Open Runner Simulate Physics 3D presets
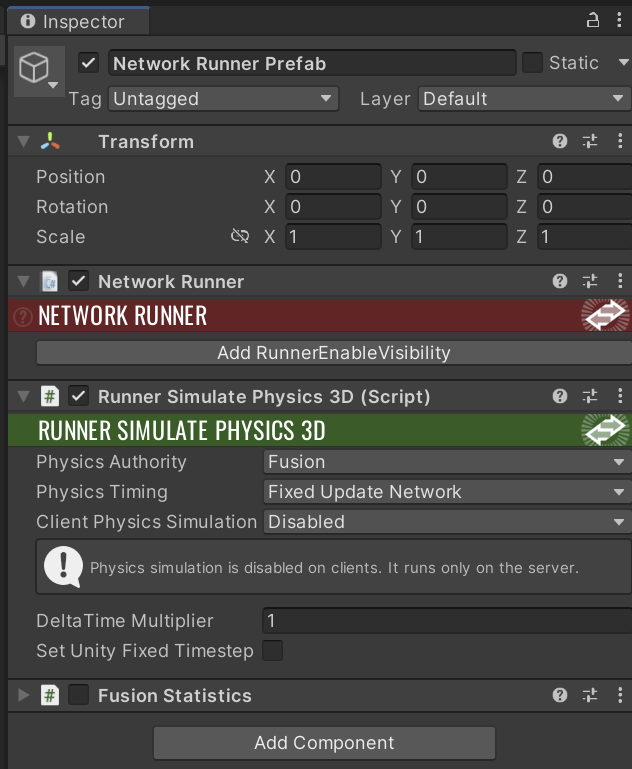 pyautogui.click(x=590, y=396)
